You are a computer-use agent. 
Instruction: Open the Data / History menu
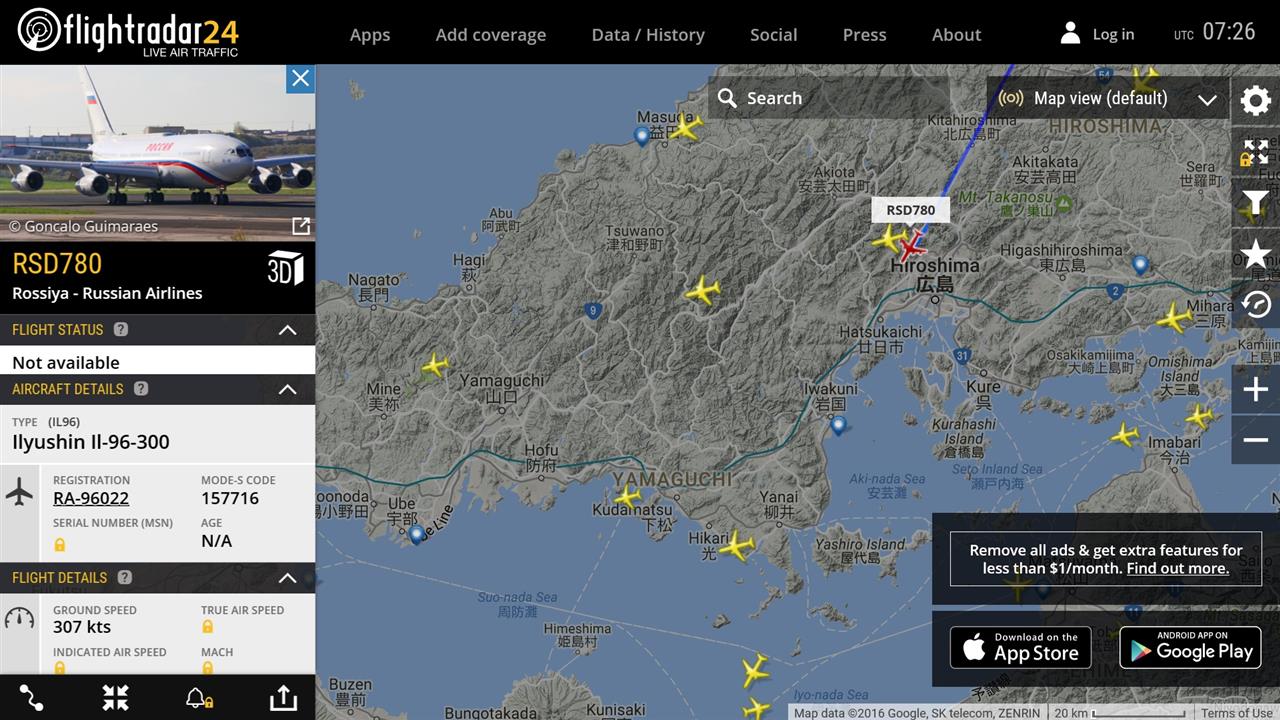648,34
